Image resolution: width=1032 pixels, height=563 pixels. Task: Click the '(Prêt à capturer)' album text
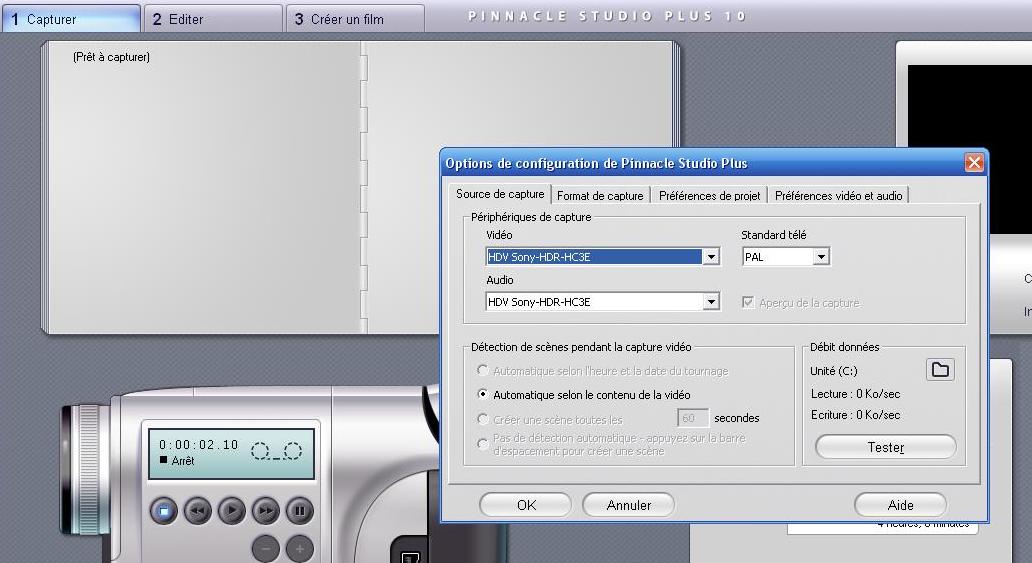(x=111, y=57)
